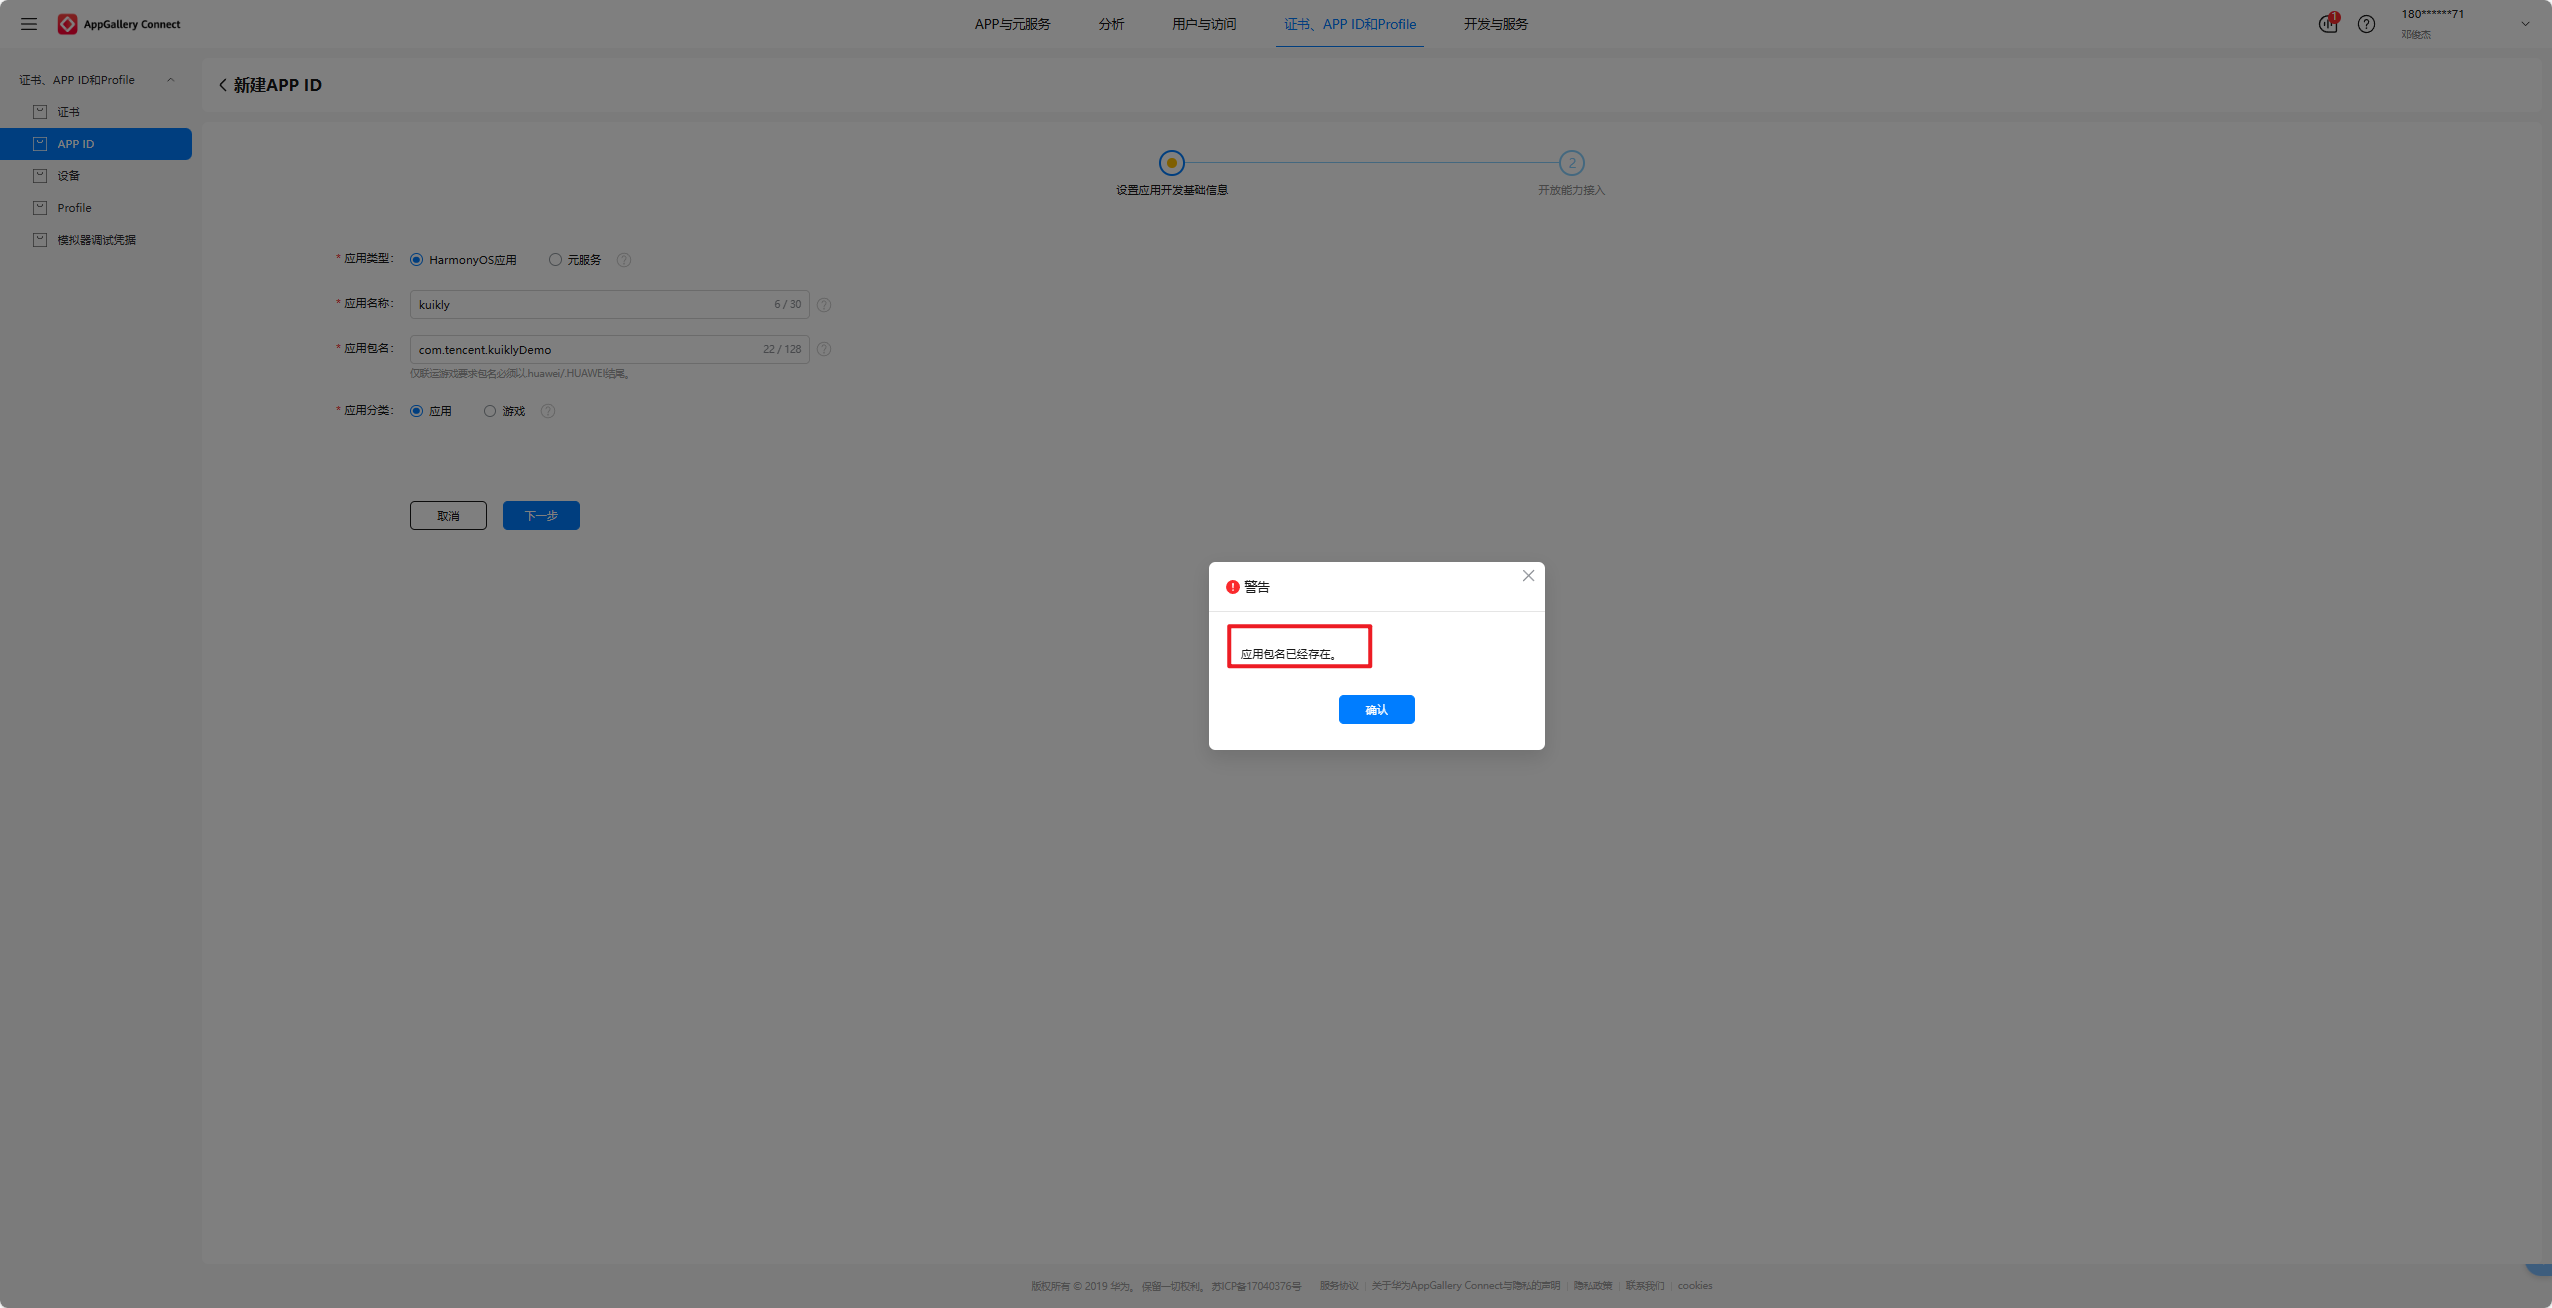Switch to the APP与元服务 tab
The image size is (2552, 1308).
[x=1012, y=24]
